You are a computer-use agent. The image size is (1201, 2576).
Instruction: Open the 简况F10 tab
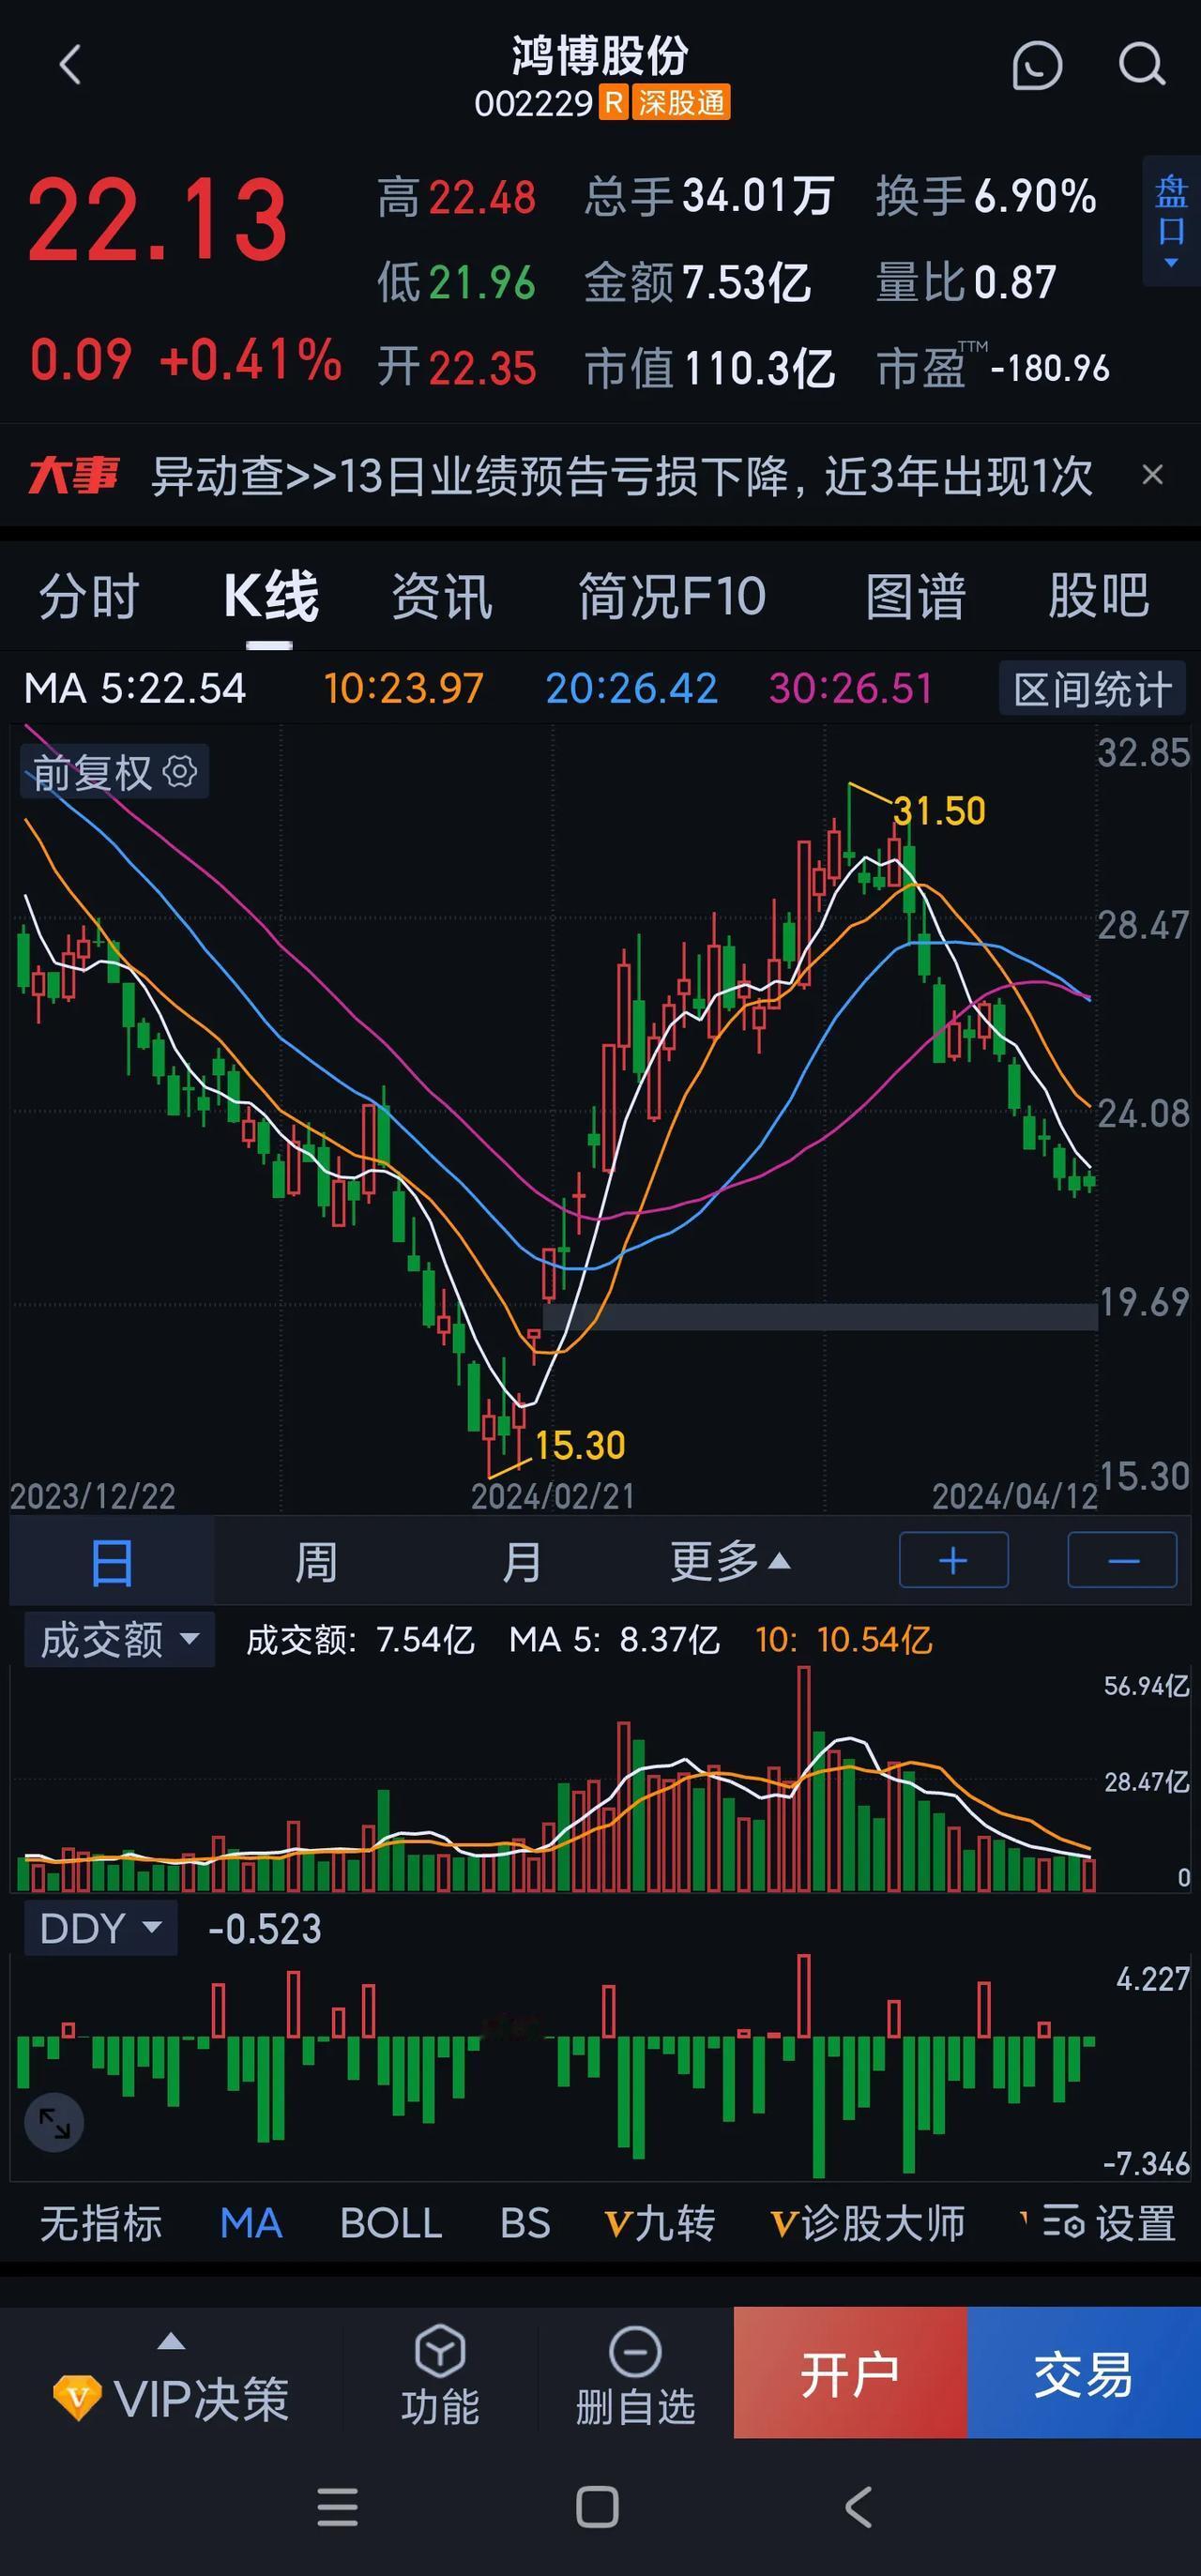coord(672,597)
